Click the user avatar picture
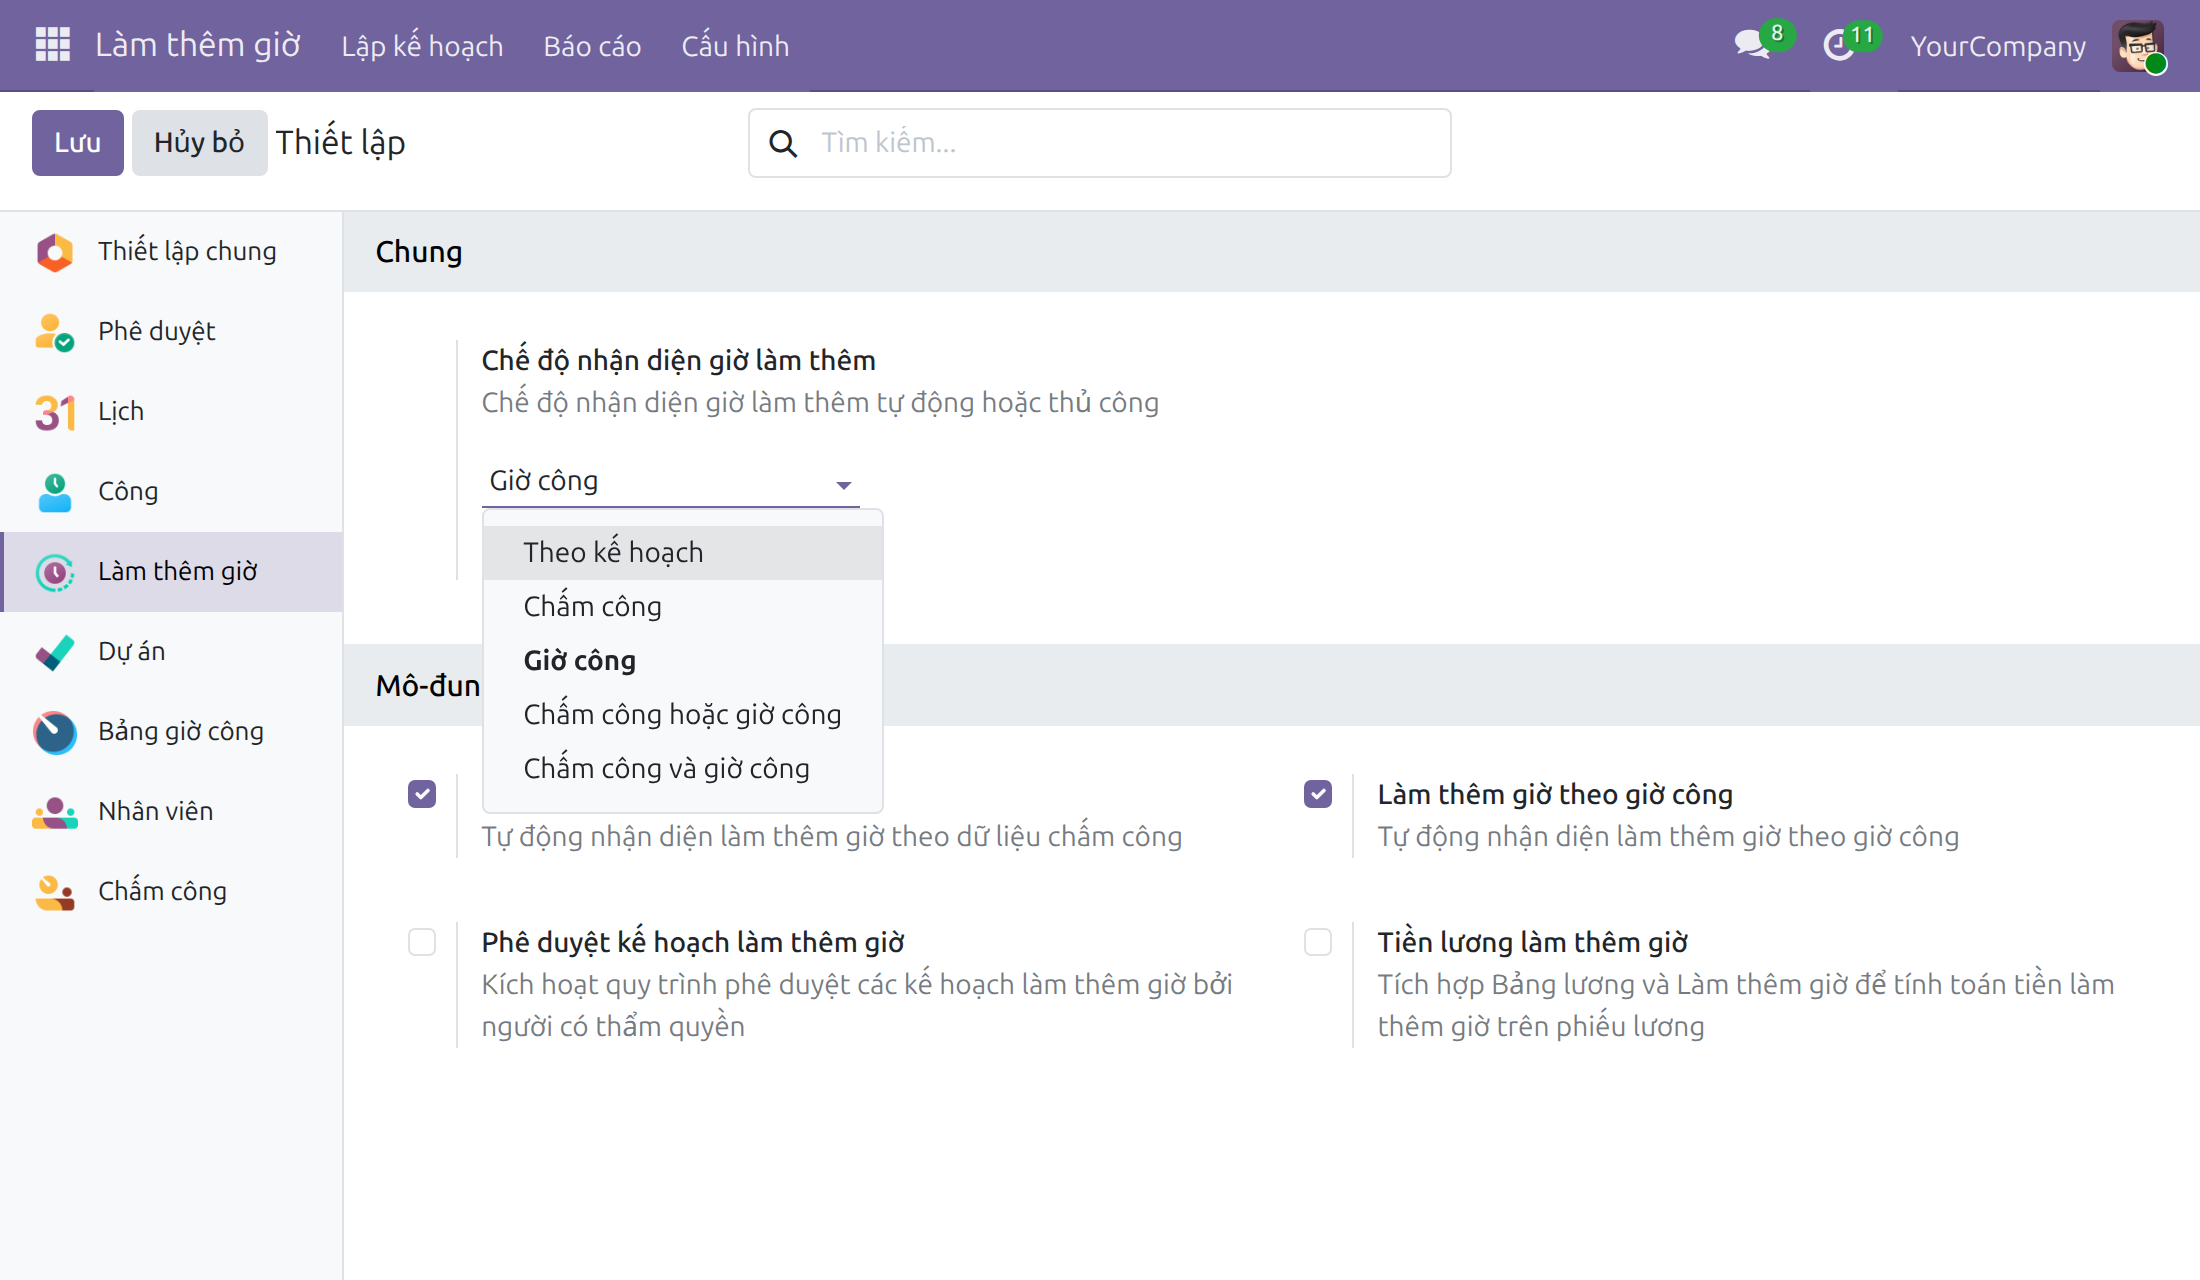Screen dimensions: 2200x1280 coord(2138,46)
